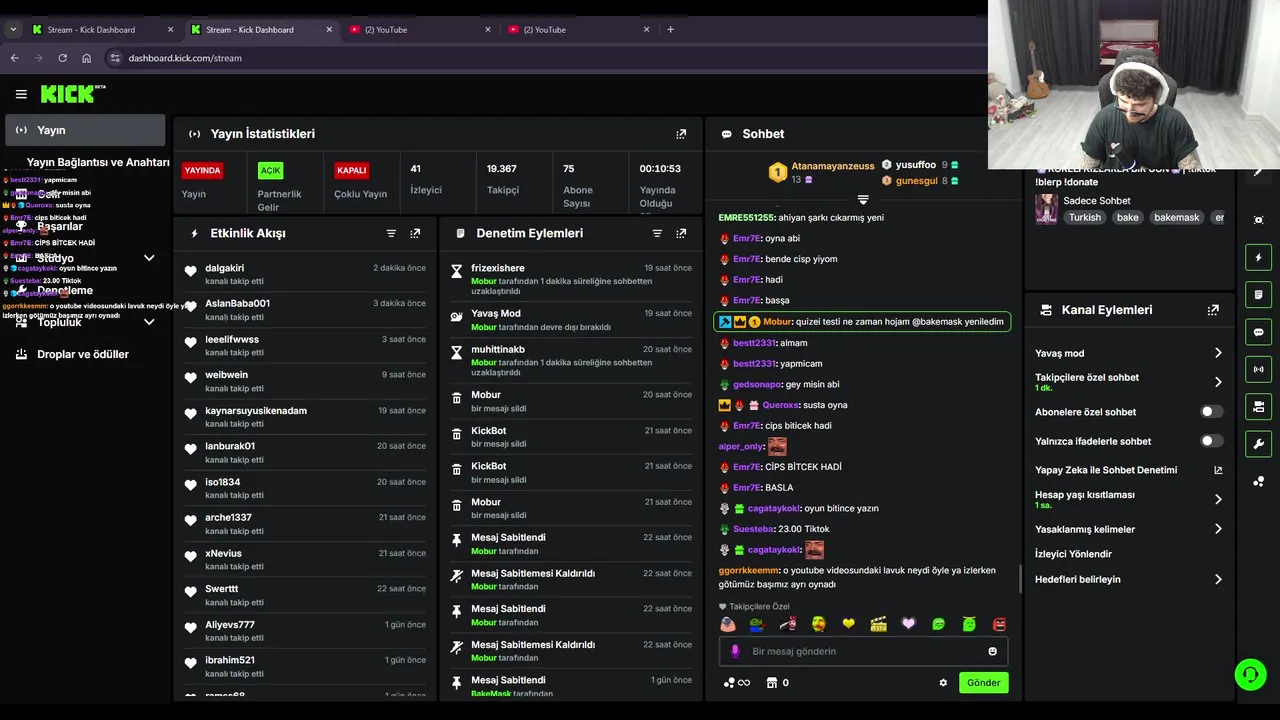Click the bakemask stream tag
The width and height of the screenshot is (1280, 720).
tap(1176, 217)
